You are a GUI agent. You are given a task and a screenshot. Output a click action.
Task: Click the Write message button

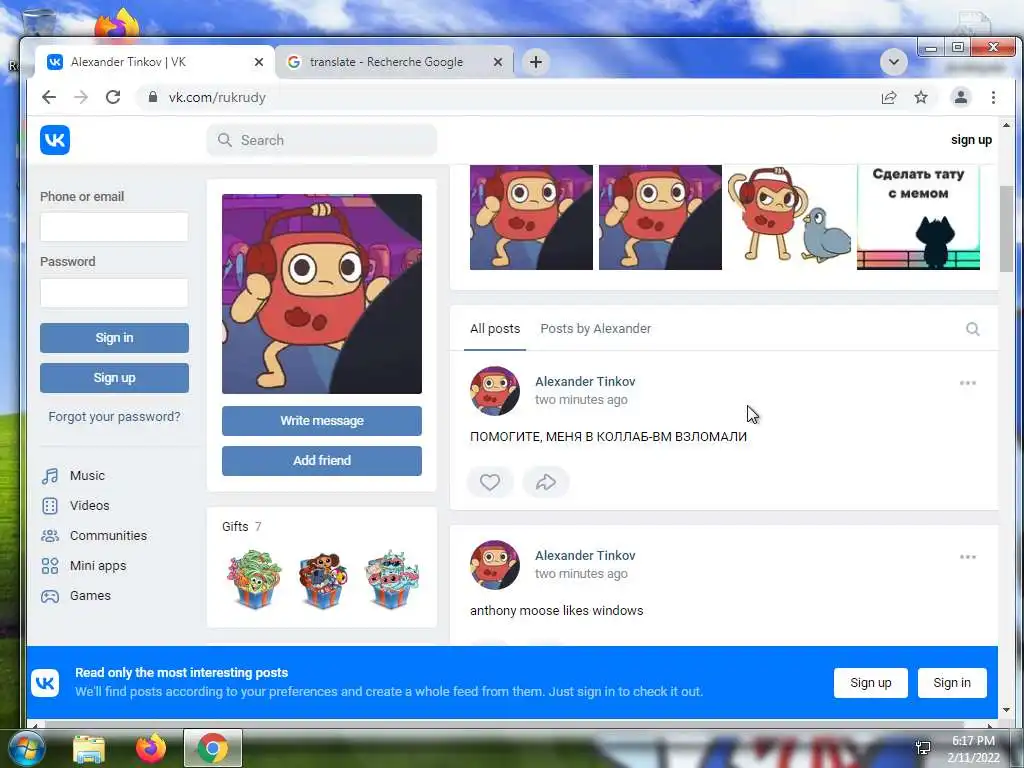pos(322,421)
